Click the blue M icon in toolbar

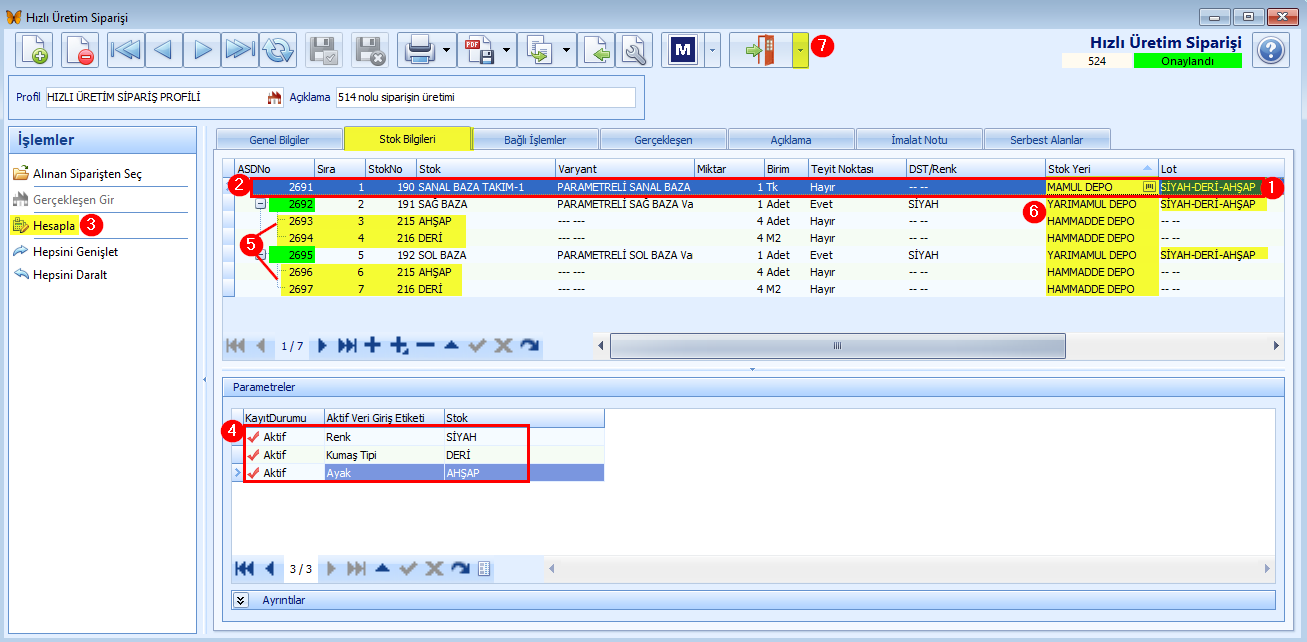click(683, 50)
